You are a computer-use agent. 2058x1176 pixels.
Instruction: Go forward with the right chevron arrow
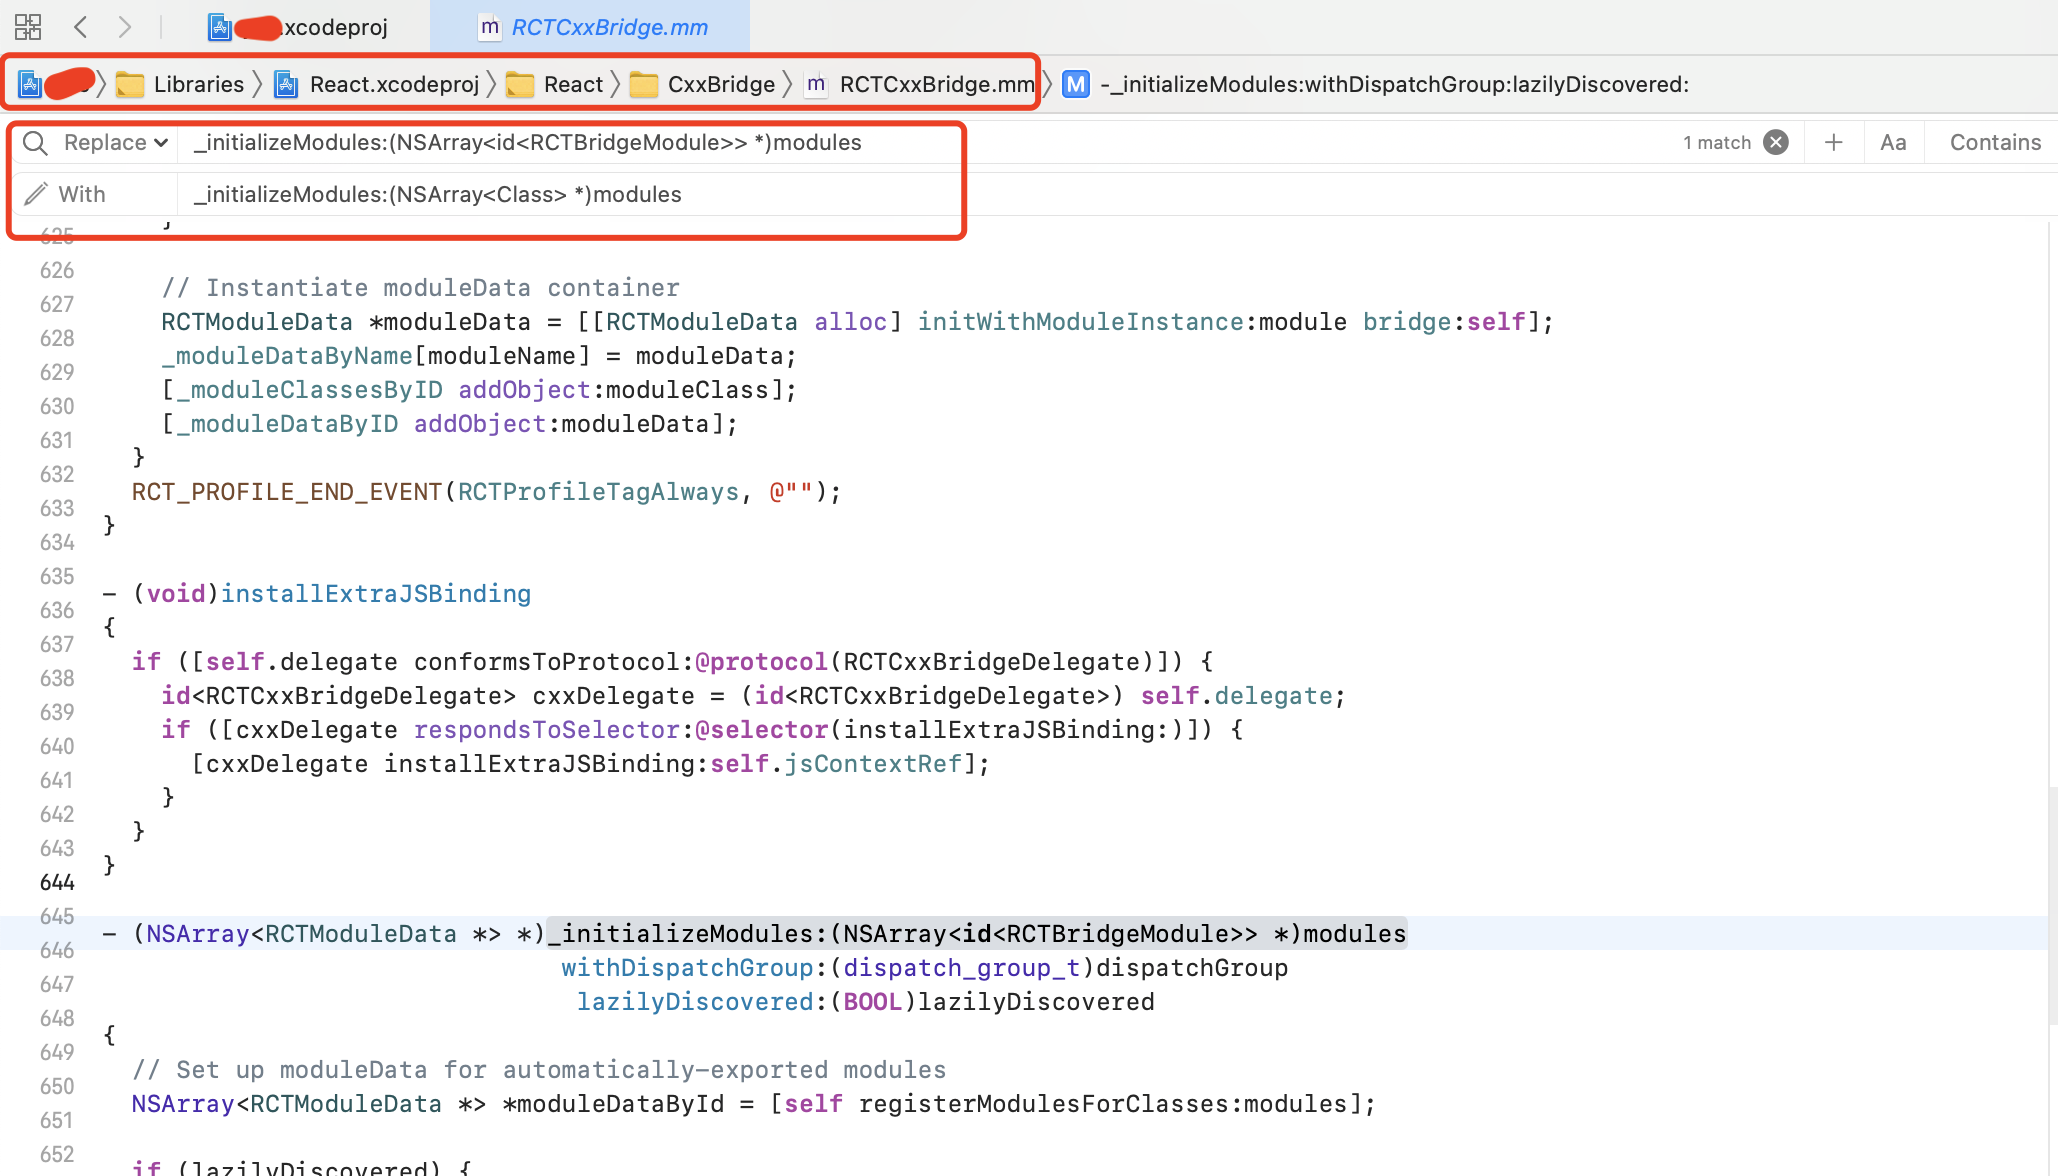click(124, 27)
